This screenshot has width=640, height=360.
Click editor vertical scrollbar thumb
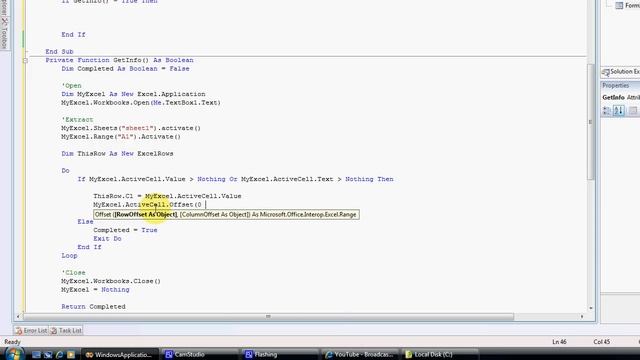click(590, 122)
